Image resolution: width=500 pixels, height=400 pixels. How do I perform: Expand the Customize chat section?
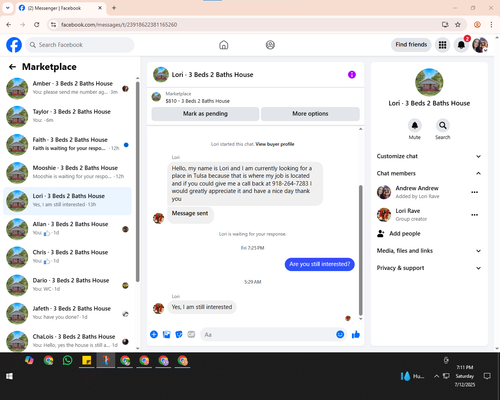click(x=429, y=156)
